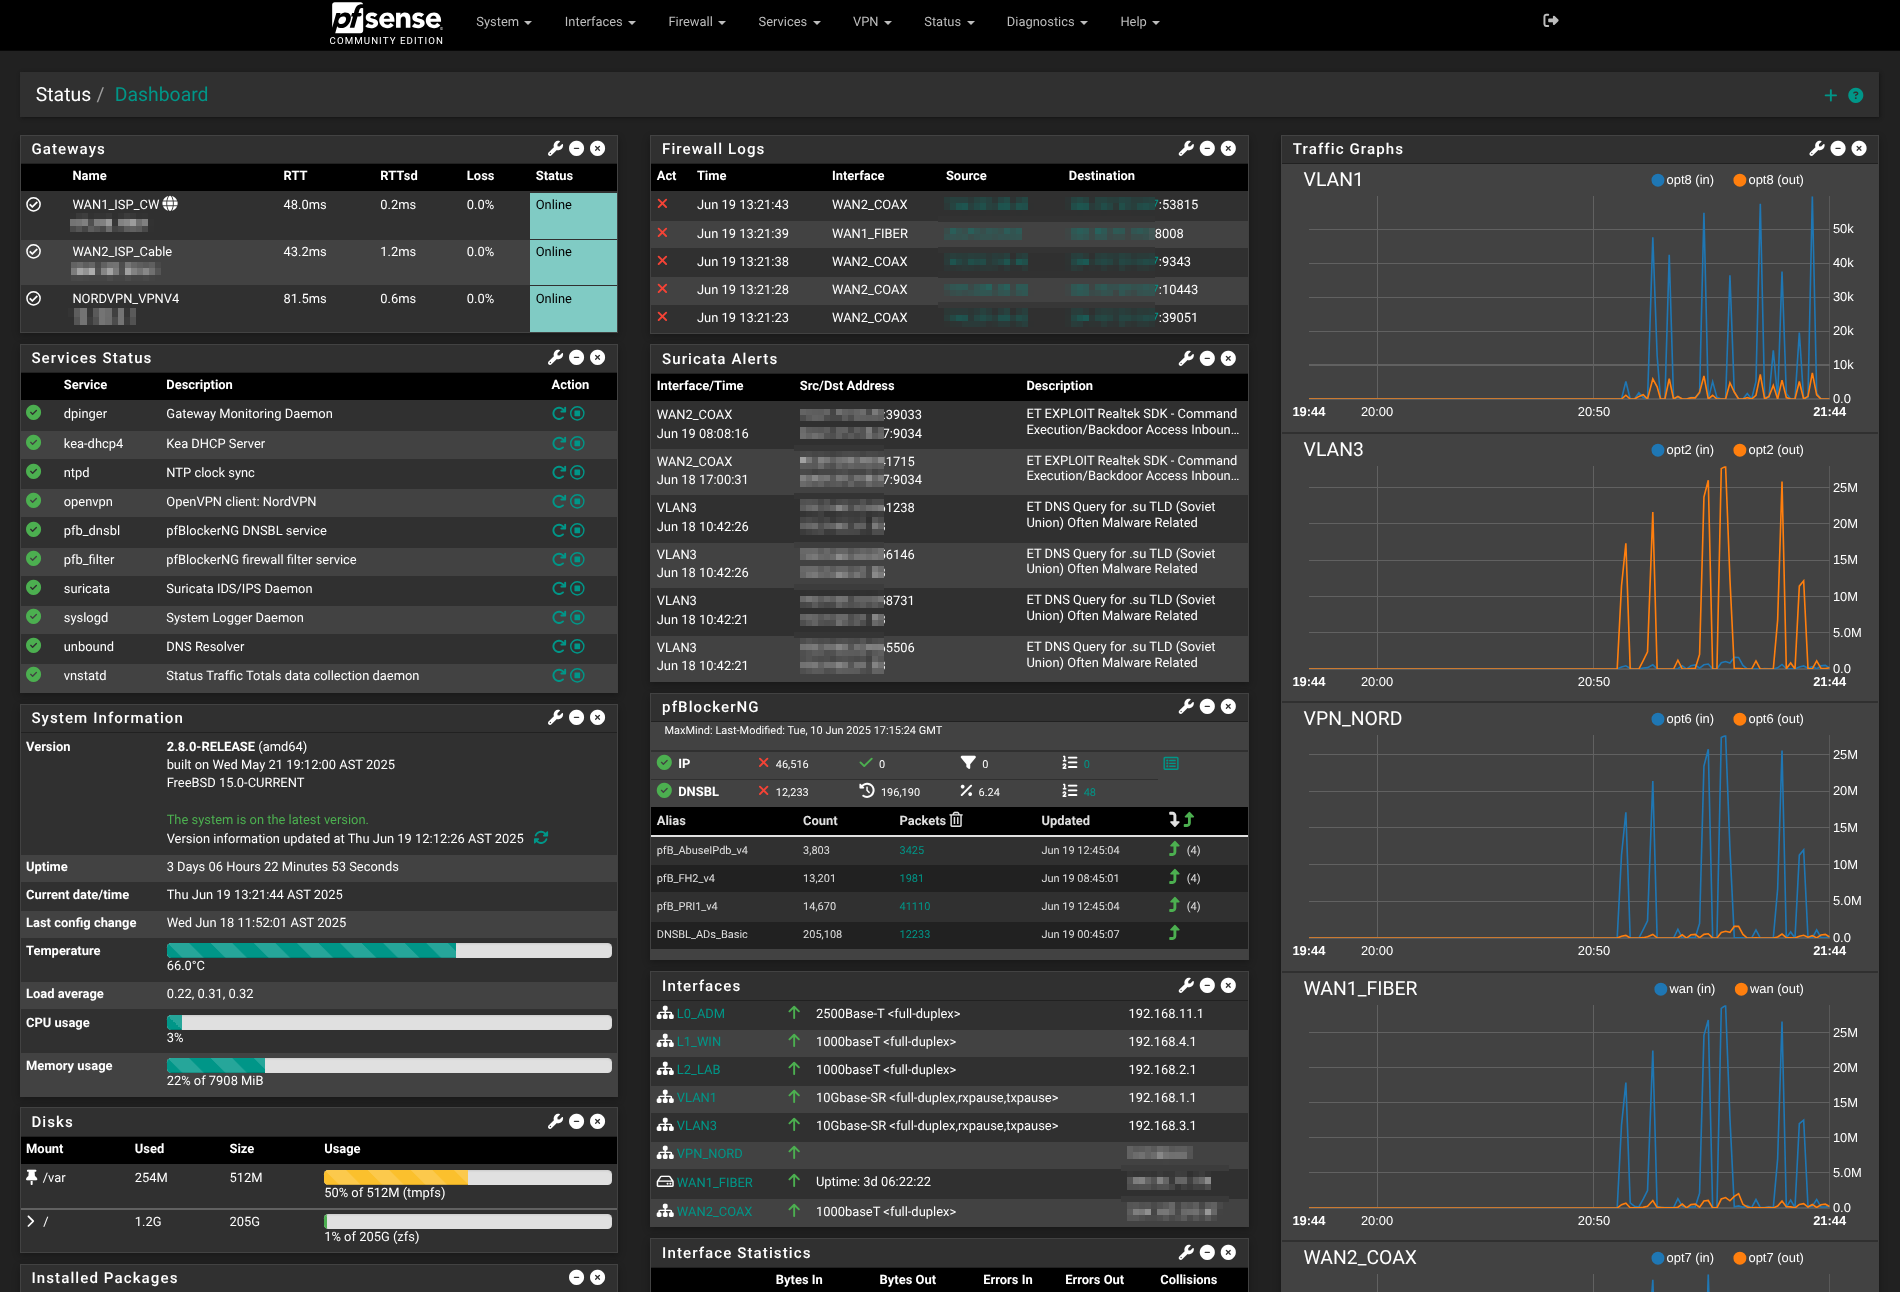This screenshot has height=1292, width=1900.
Task: Open the L0_ADM interface link
Action: (701, 1013)
